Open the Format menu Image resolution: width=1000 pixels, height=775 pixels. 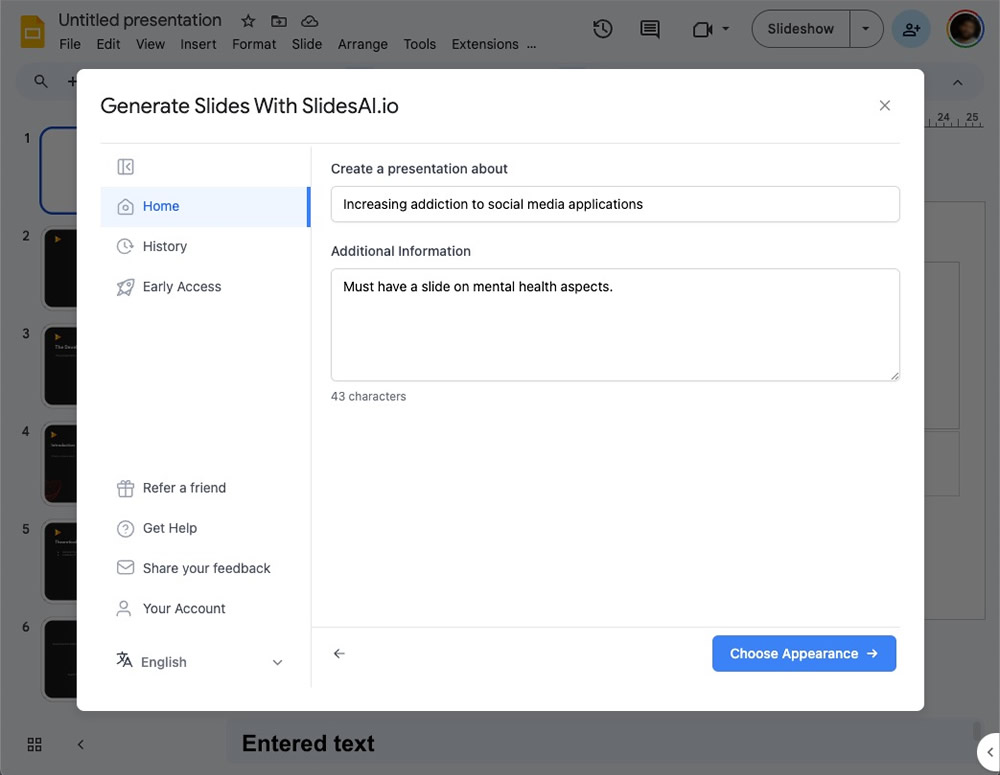click(x=254, y=44)
